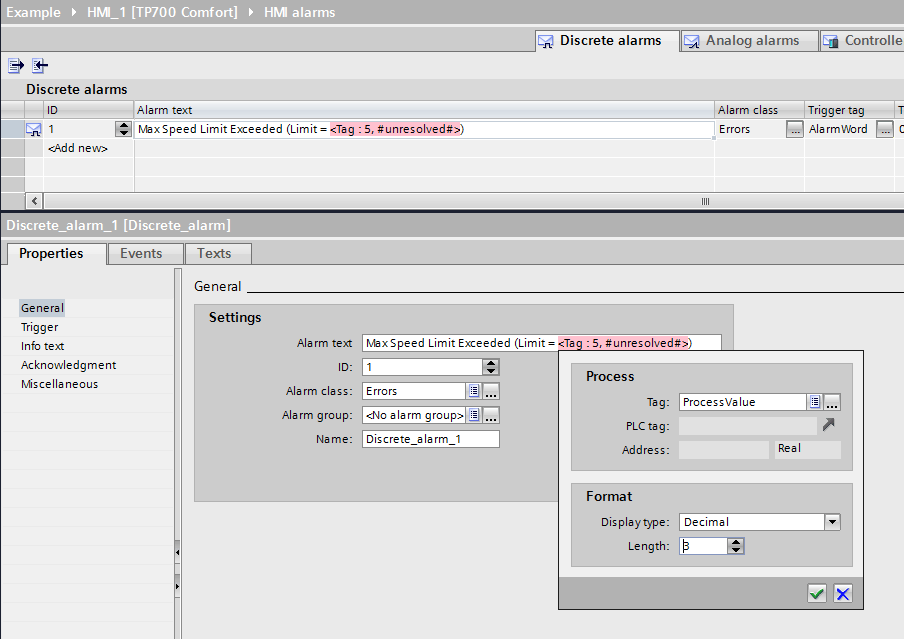Click the PLC tag field

(748, 426)
